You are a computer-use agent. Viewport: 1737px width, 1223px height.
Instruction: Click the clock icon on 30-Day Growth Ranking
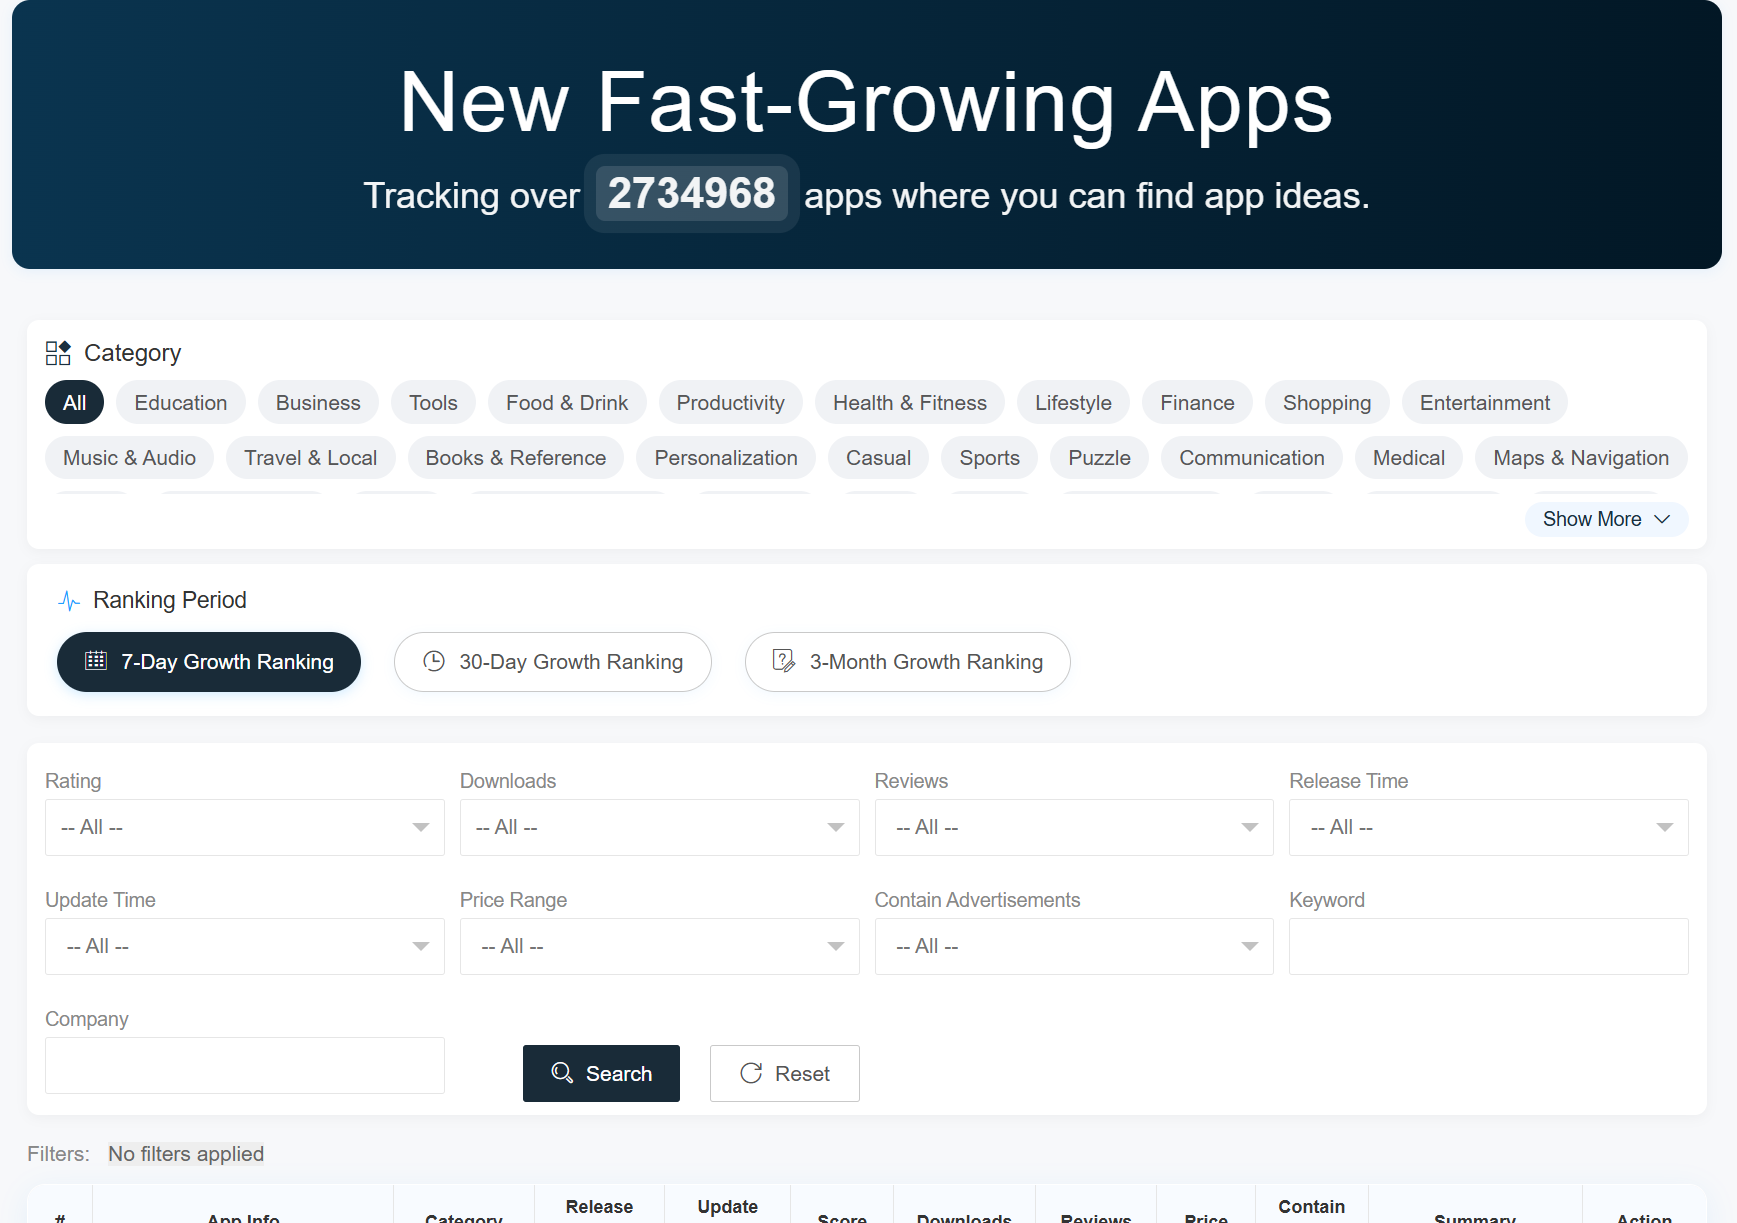(x=434, y=661)
